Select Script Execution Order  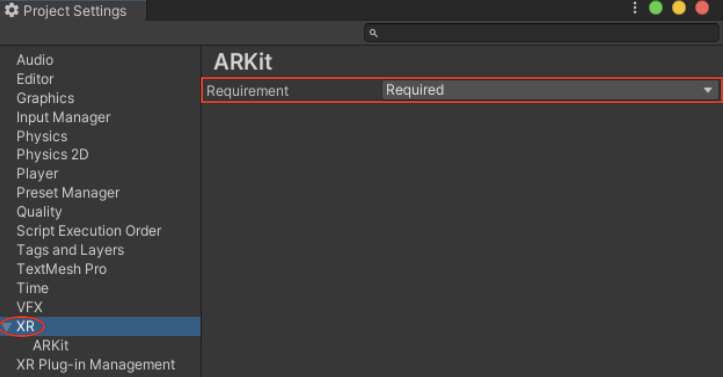(89, 231)
